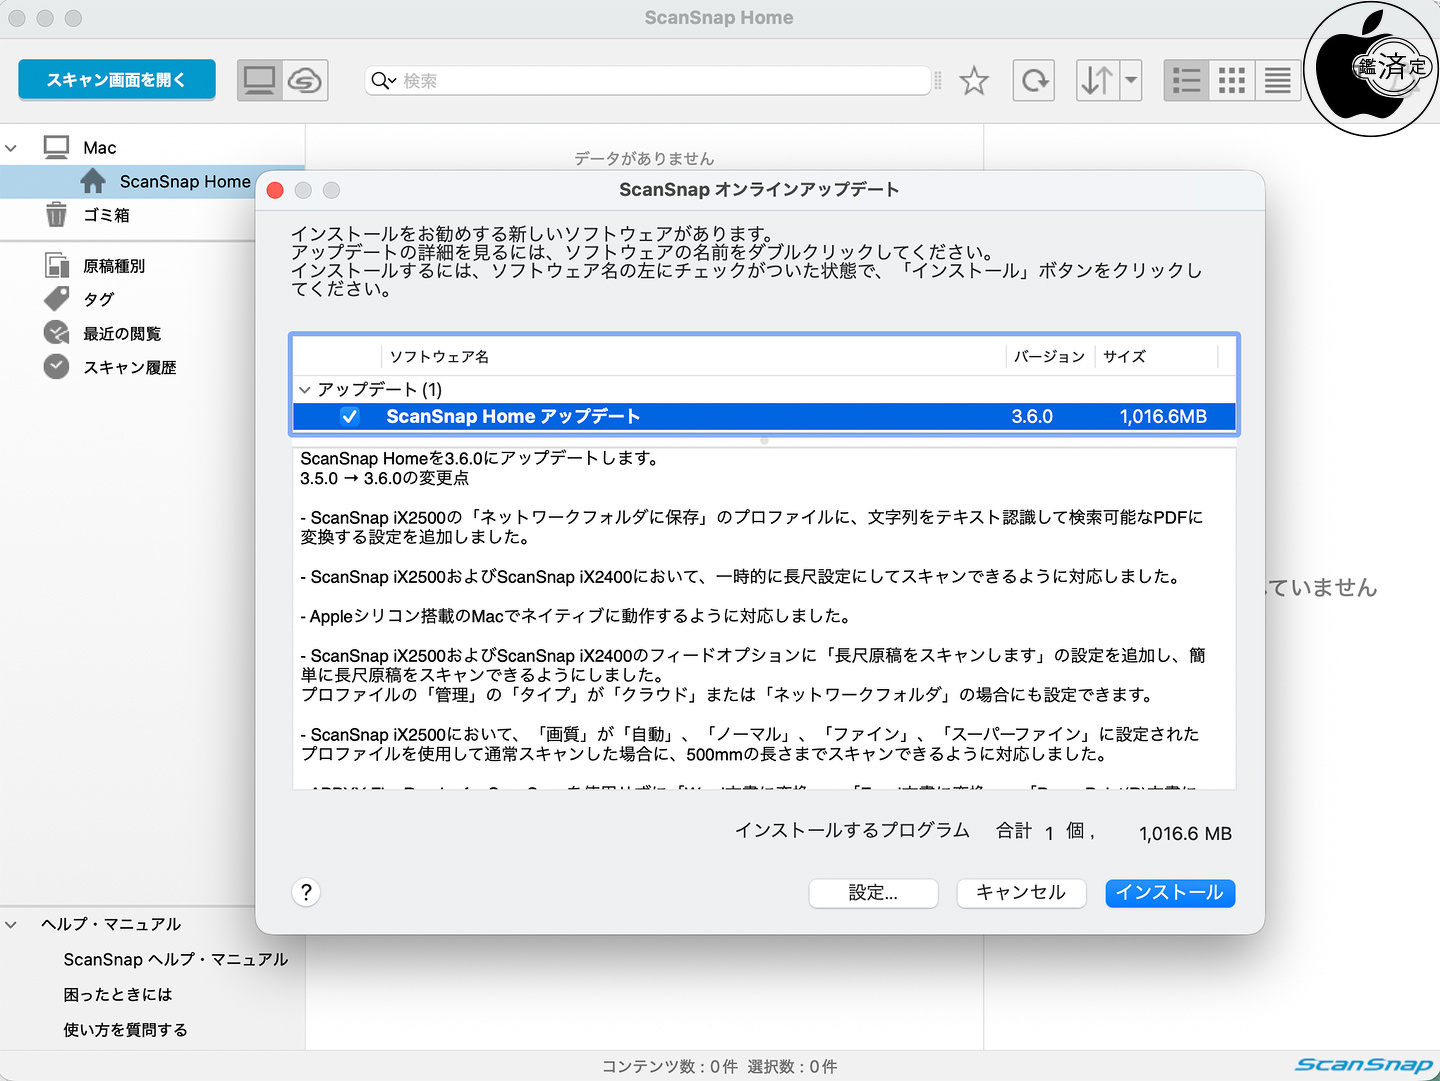Image resolution: width=1440 pixels, height=1081 pixels.
Task: Open the ゴミ箱 trash in sidebar
Action: pyautogui.click(x=106, y=215)
